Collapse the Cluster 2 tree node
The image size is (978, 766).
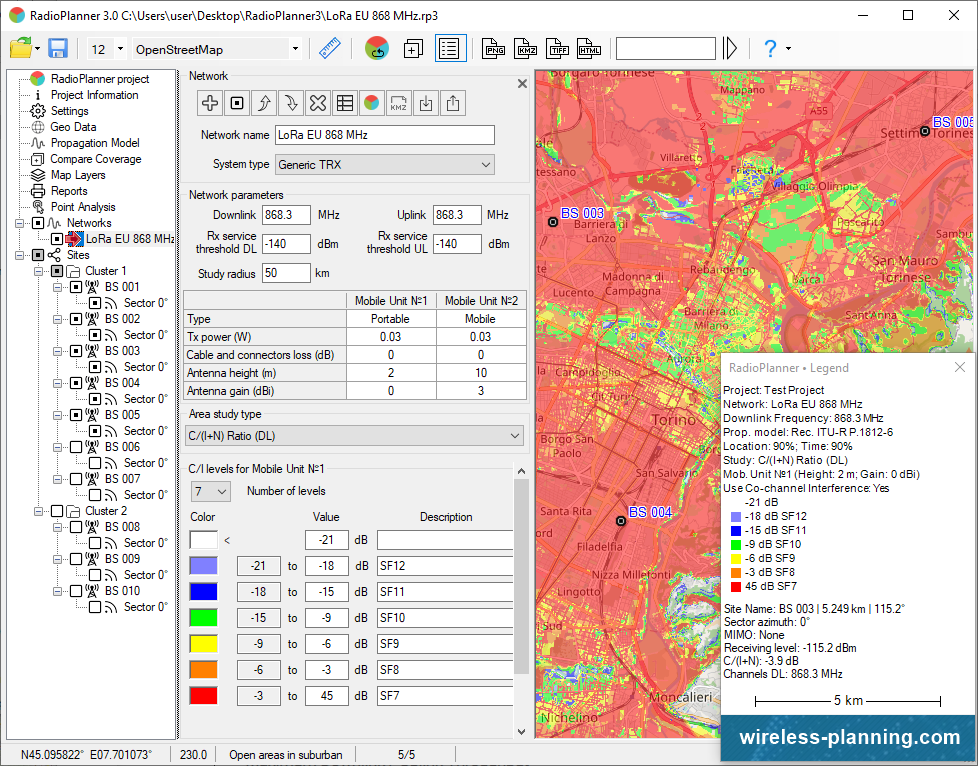point(38,511)
